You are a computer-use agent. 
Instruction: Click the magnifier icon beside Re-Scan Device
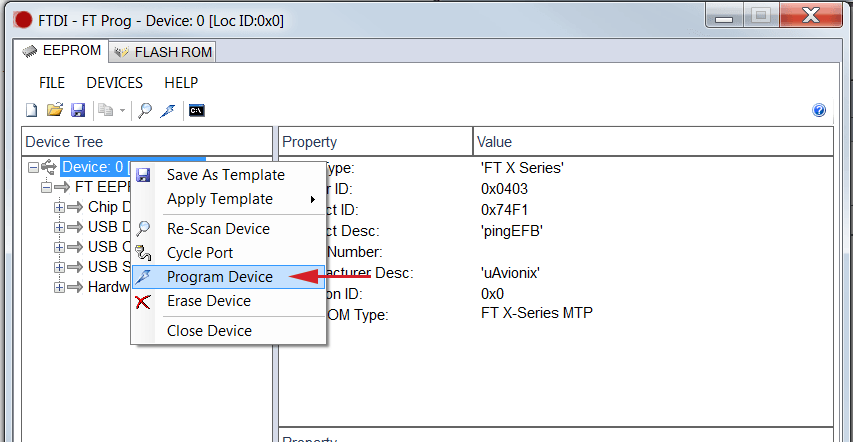(x=143, y=229)
